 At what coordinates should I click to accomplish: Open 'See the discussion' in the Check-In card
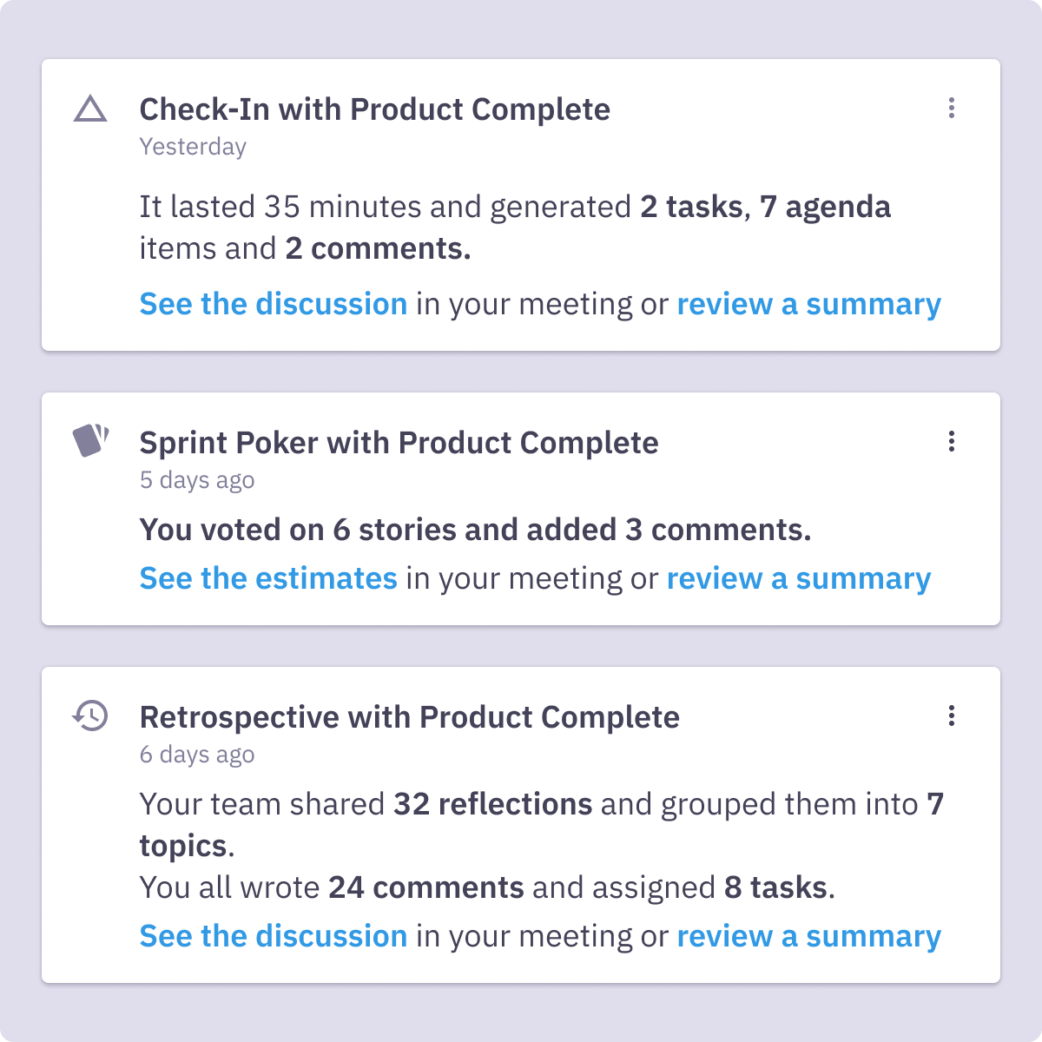pos(273,304)
